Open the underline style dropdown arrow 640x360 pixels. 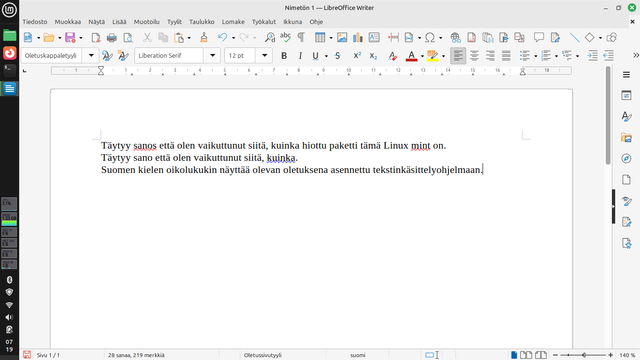pyautogui.click(x=326, y=56)
